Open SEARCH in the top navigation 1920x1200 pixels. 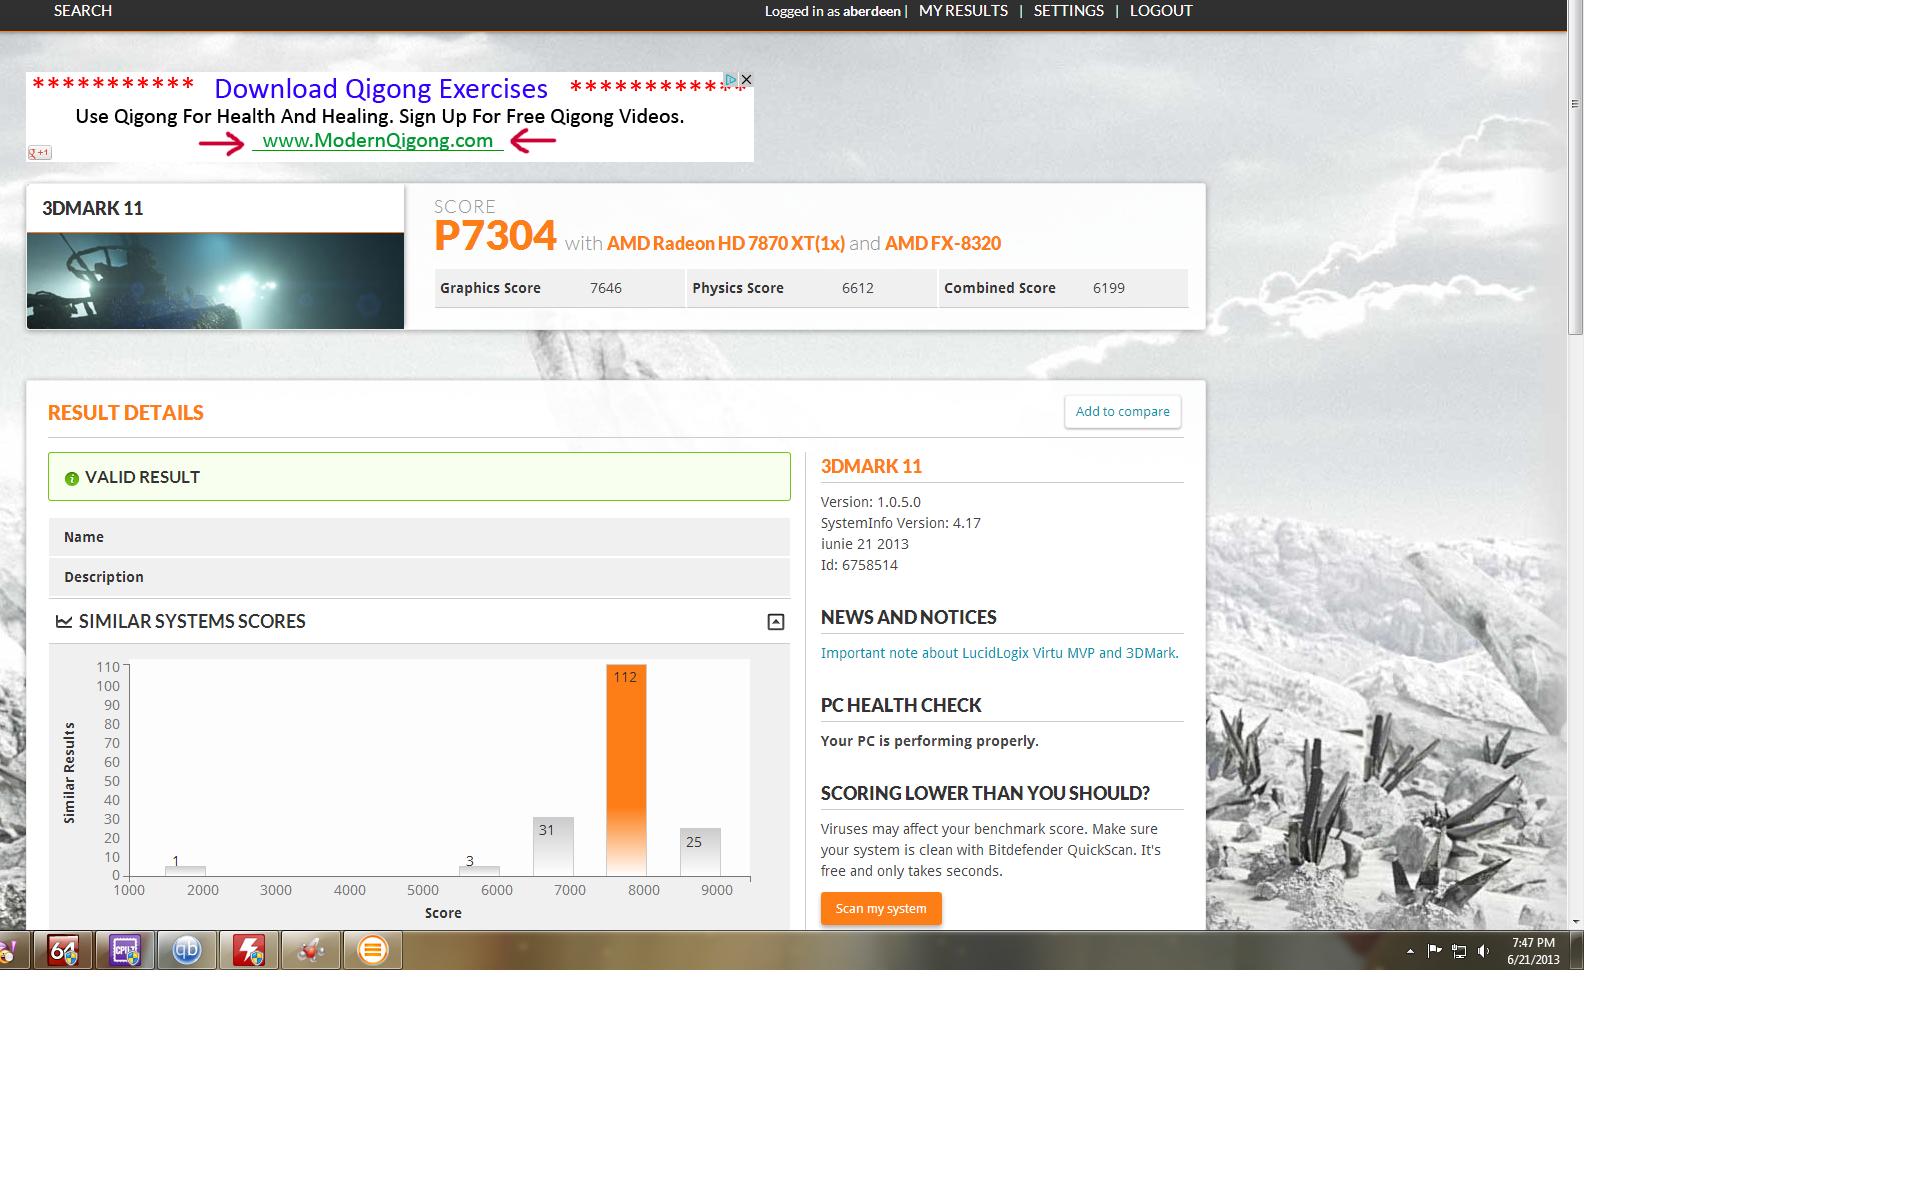click(x=83, y=11)
